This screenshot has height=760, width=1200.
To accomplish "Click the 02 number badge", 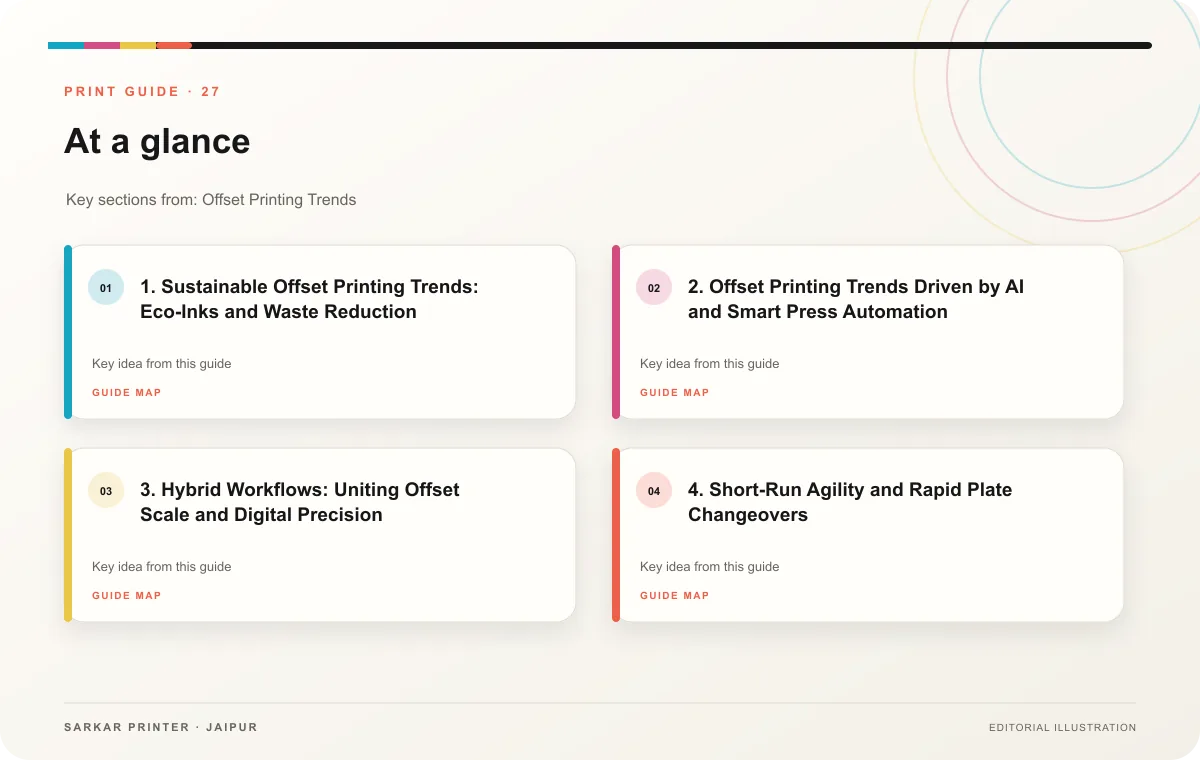I will (x=654, y=287).
